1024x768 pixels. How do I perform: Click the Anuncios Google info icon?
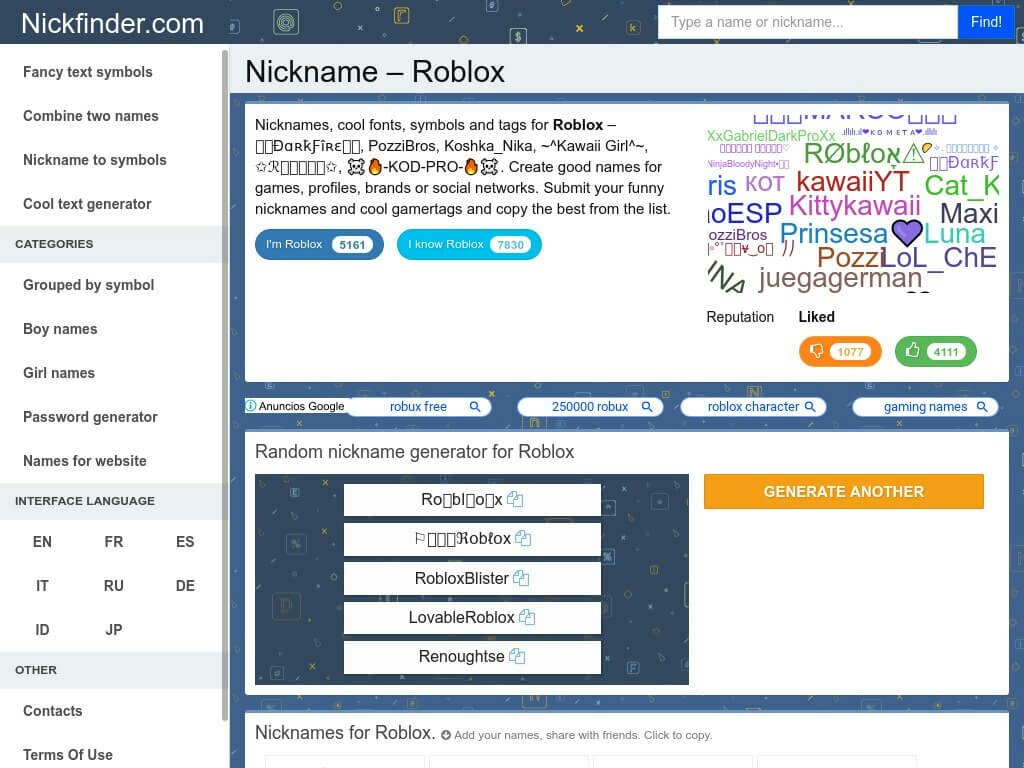(x=251, y=406)
